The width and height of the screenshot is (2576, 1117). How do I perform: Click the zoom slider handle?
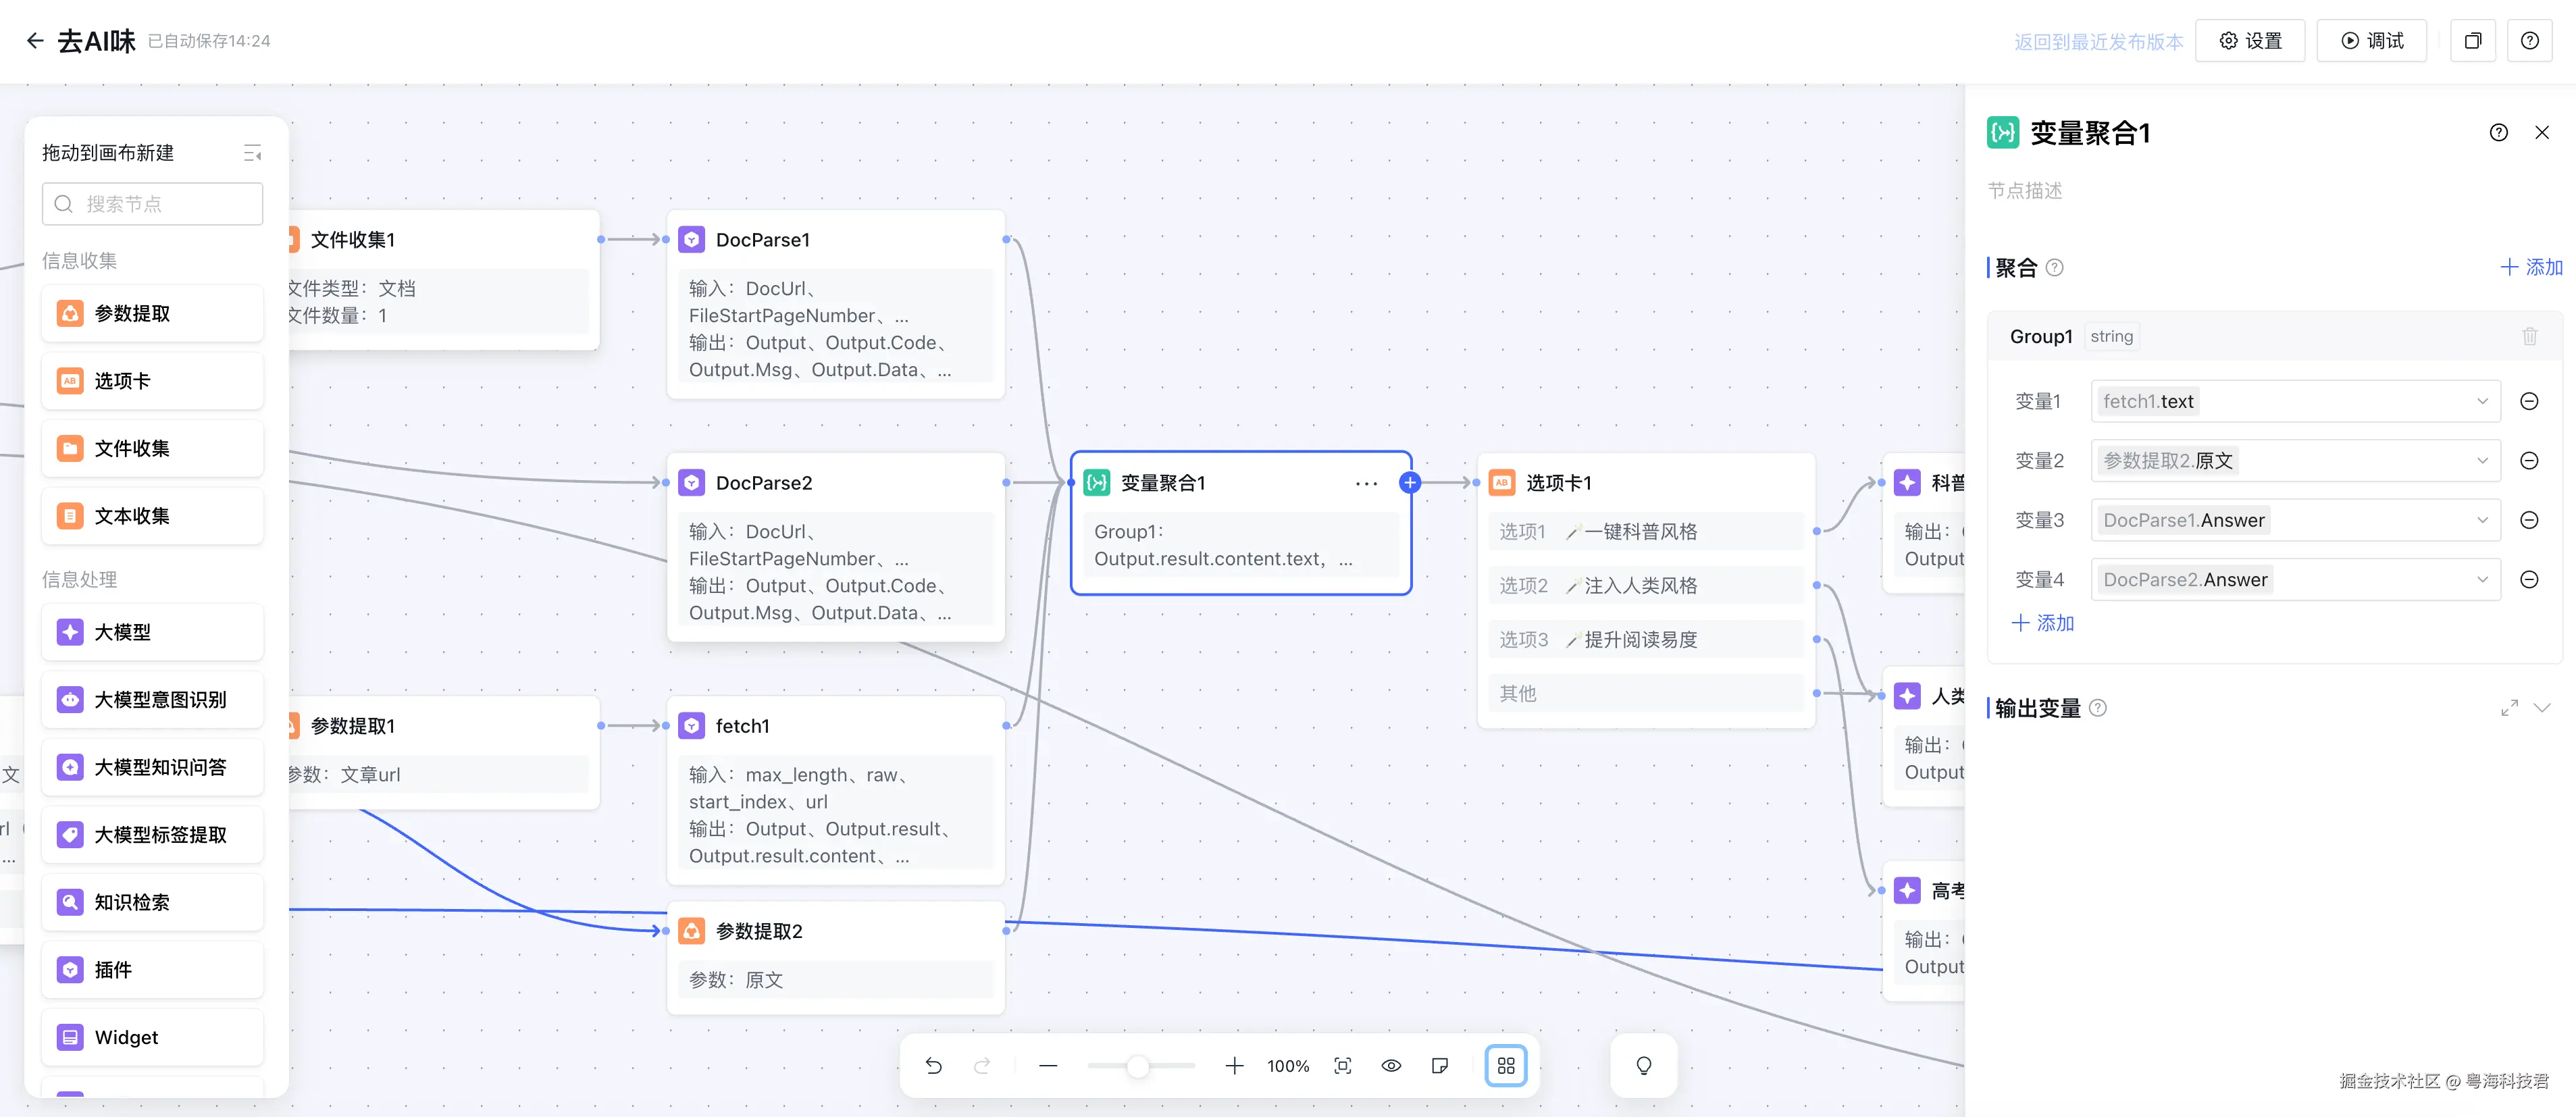coord(1137,1066)
